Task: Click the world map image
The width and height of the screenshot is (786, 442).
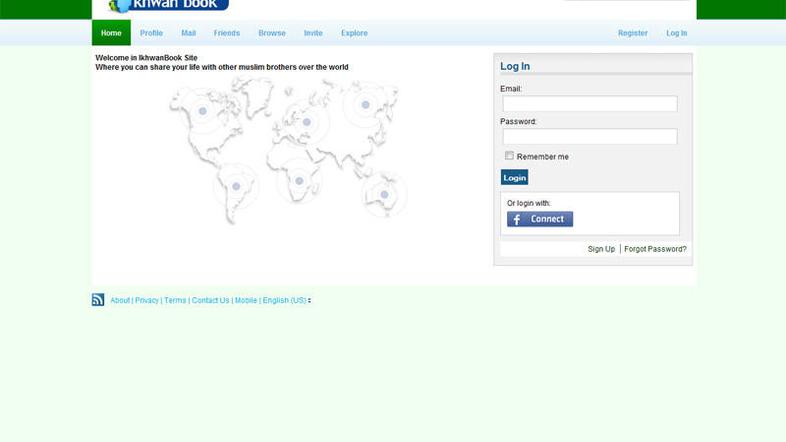Action: [287, 150]
